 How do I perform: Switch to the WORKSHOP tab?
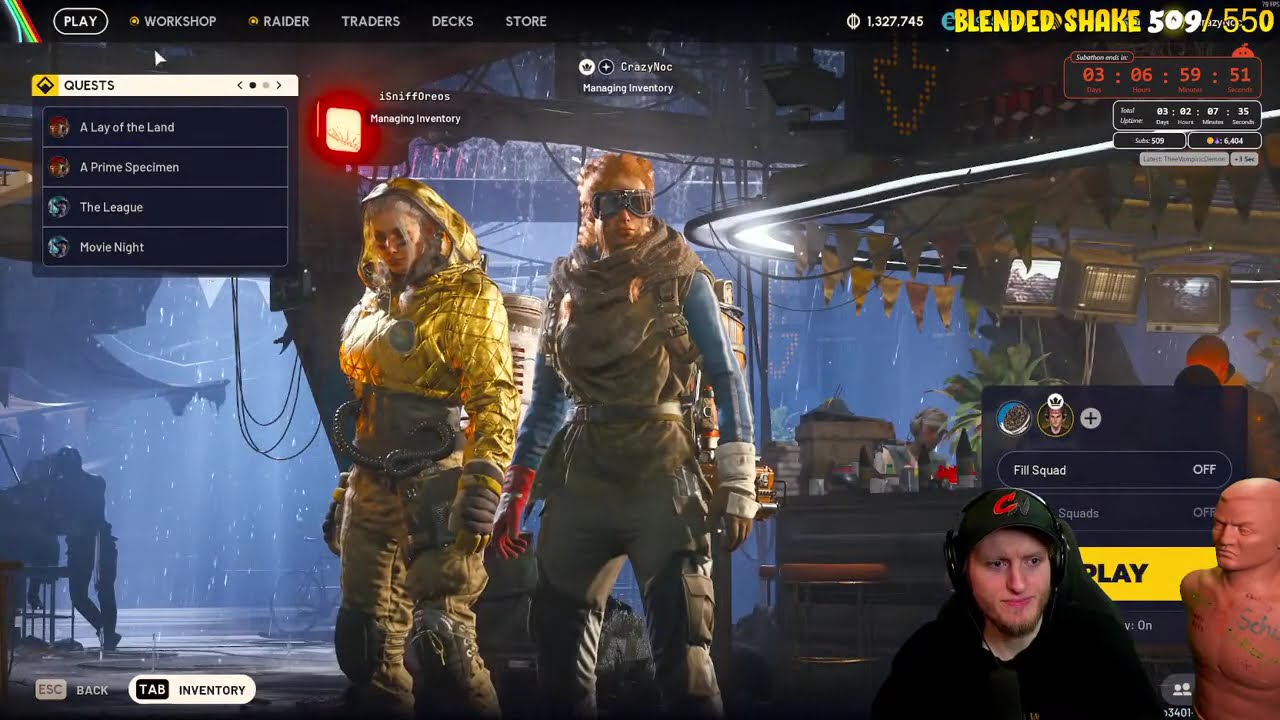180,21
